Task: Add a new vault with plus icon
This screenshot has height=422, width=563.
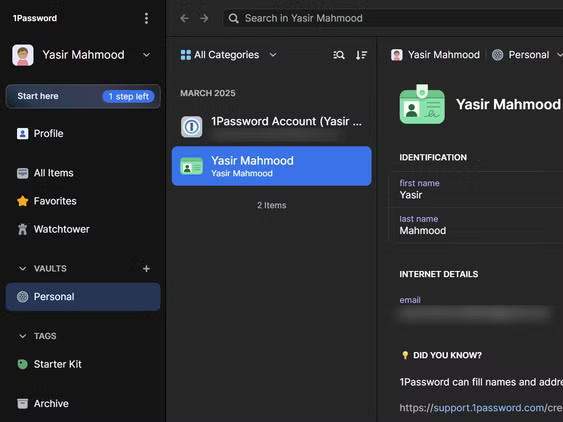Action: [x=146, y=268]
